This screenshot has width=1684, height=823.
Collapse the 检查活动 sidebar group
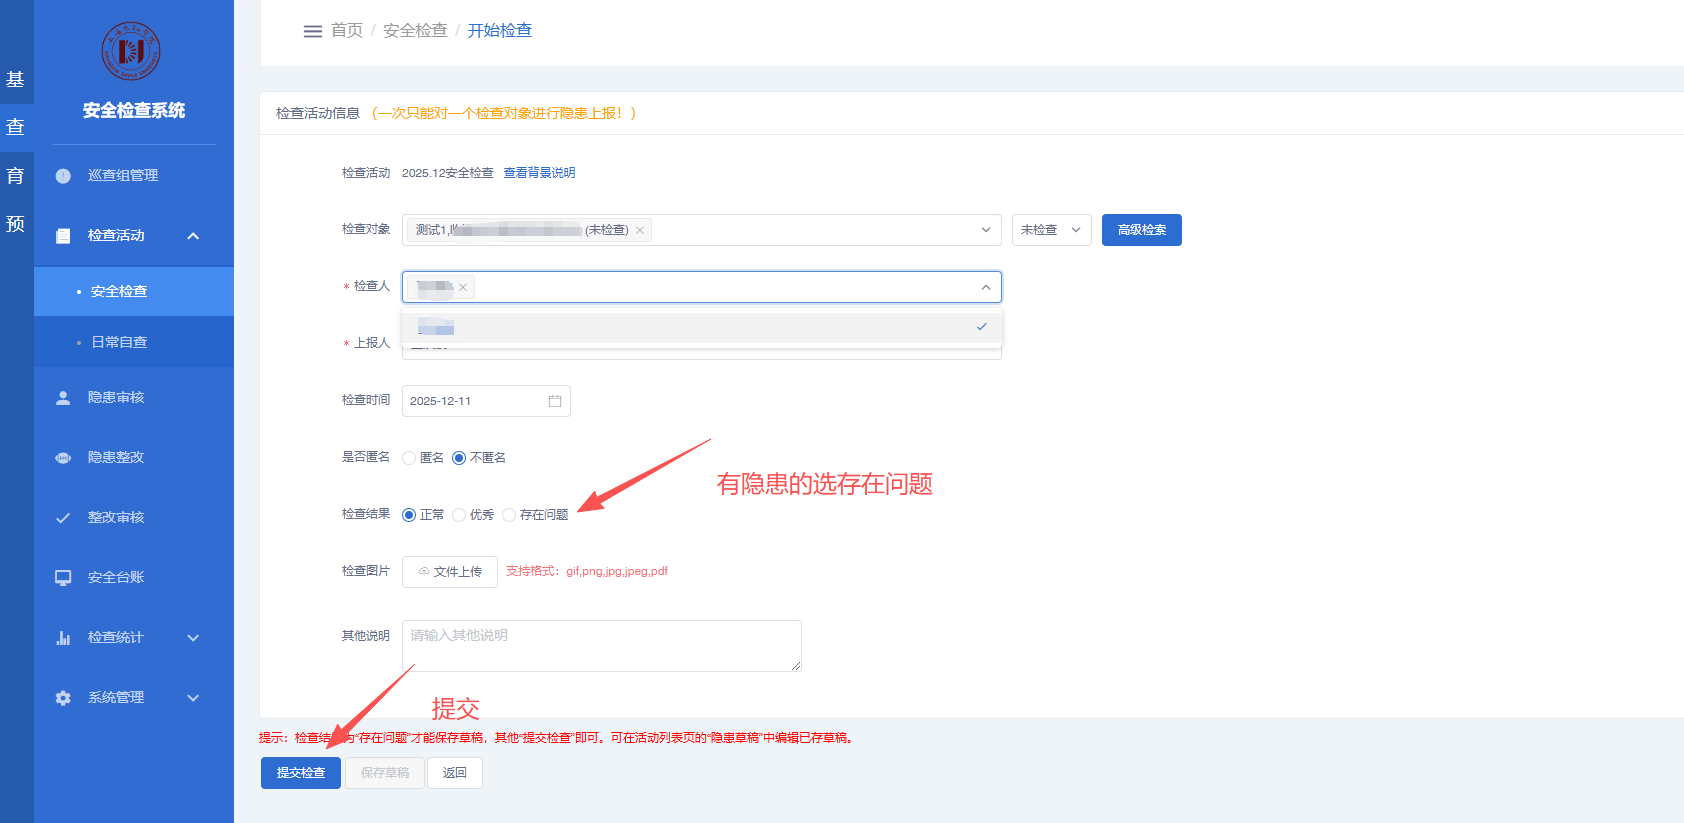pyautogui.click(x=193, y=236)
